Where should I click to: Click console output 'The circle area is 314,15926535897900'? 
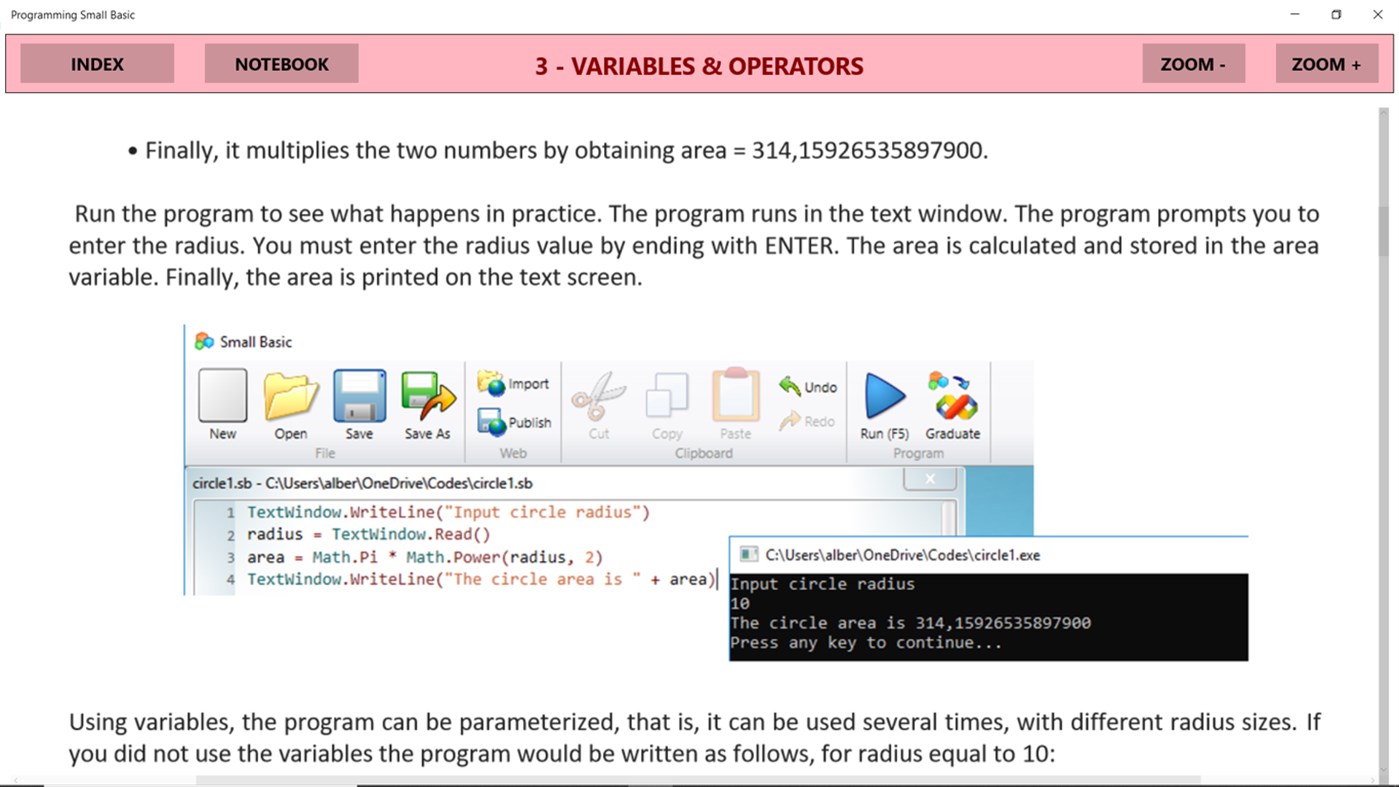pyautogui.click(x=910, y=623)
